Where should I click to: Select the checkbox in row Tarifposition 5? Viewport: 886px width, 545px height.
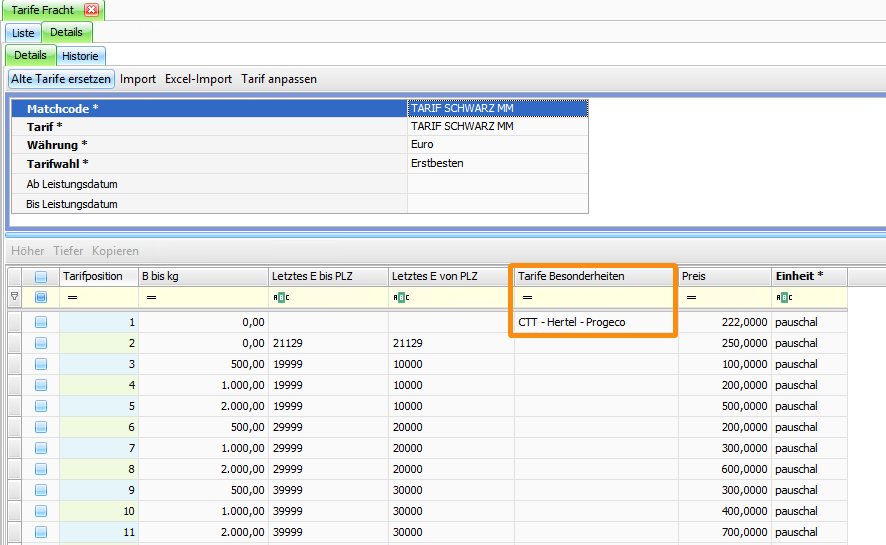pos(41,406)
